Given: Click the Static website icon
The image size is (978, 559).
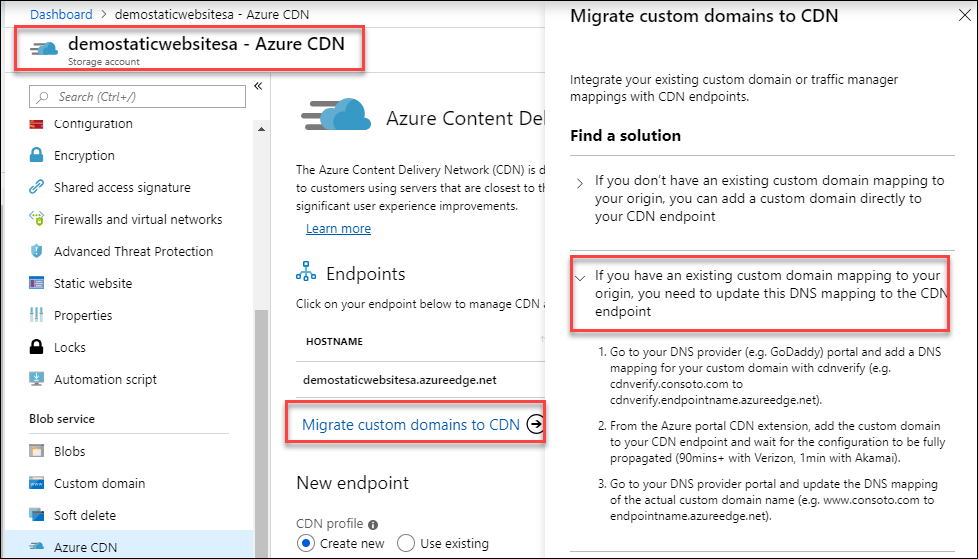Looking at the screenshot, I should click(36, 283).
